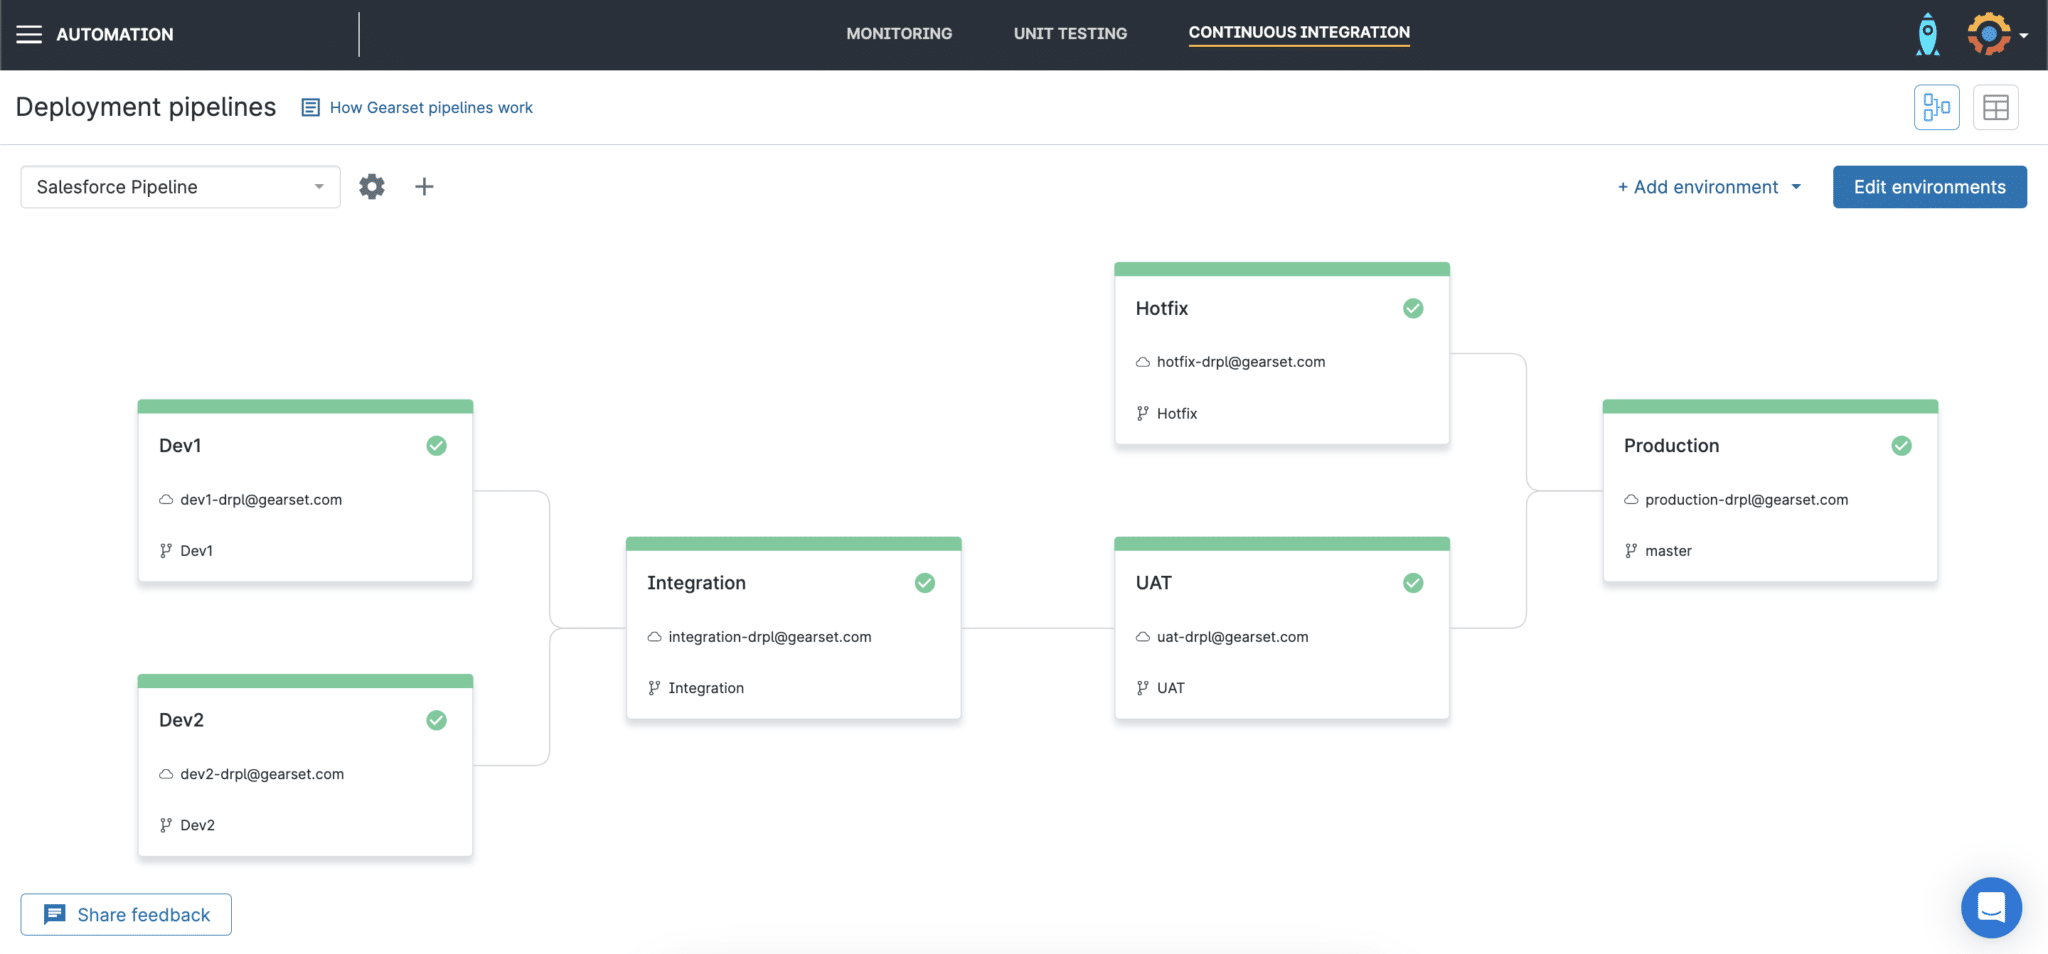Open the How Gearset pipelines work link
Image resolution: width=2048 pixels, height=954 pixels.
point(431,107)
